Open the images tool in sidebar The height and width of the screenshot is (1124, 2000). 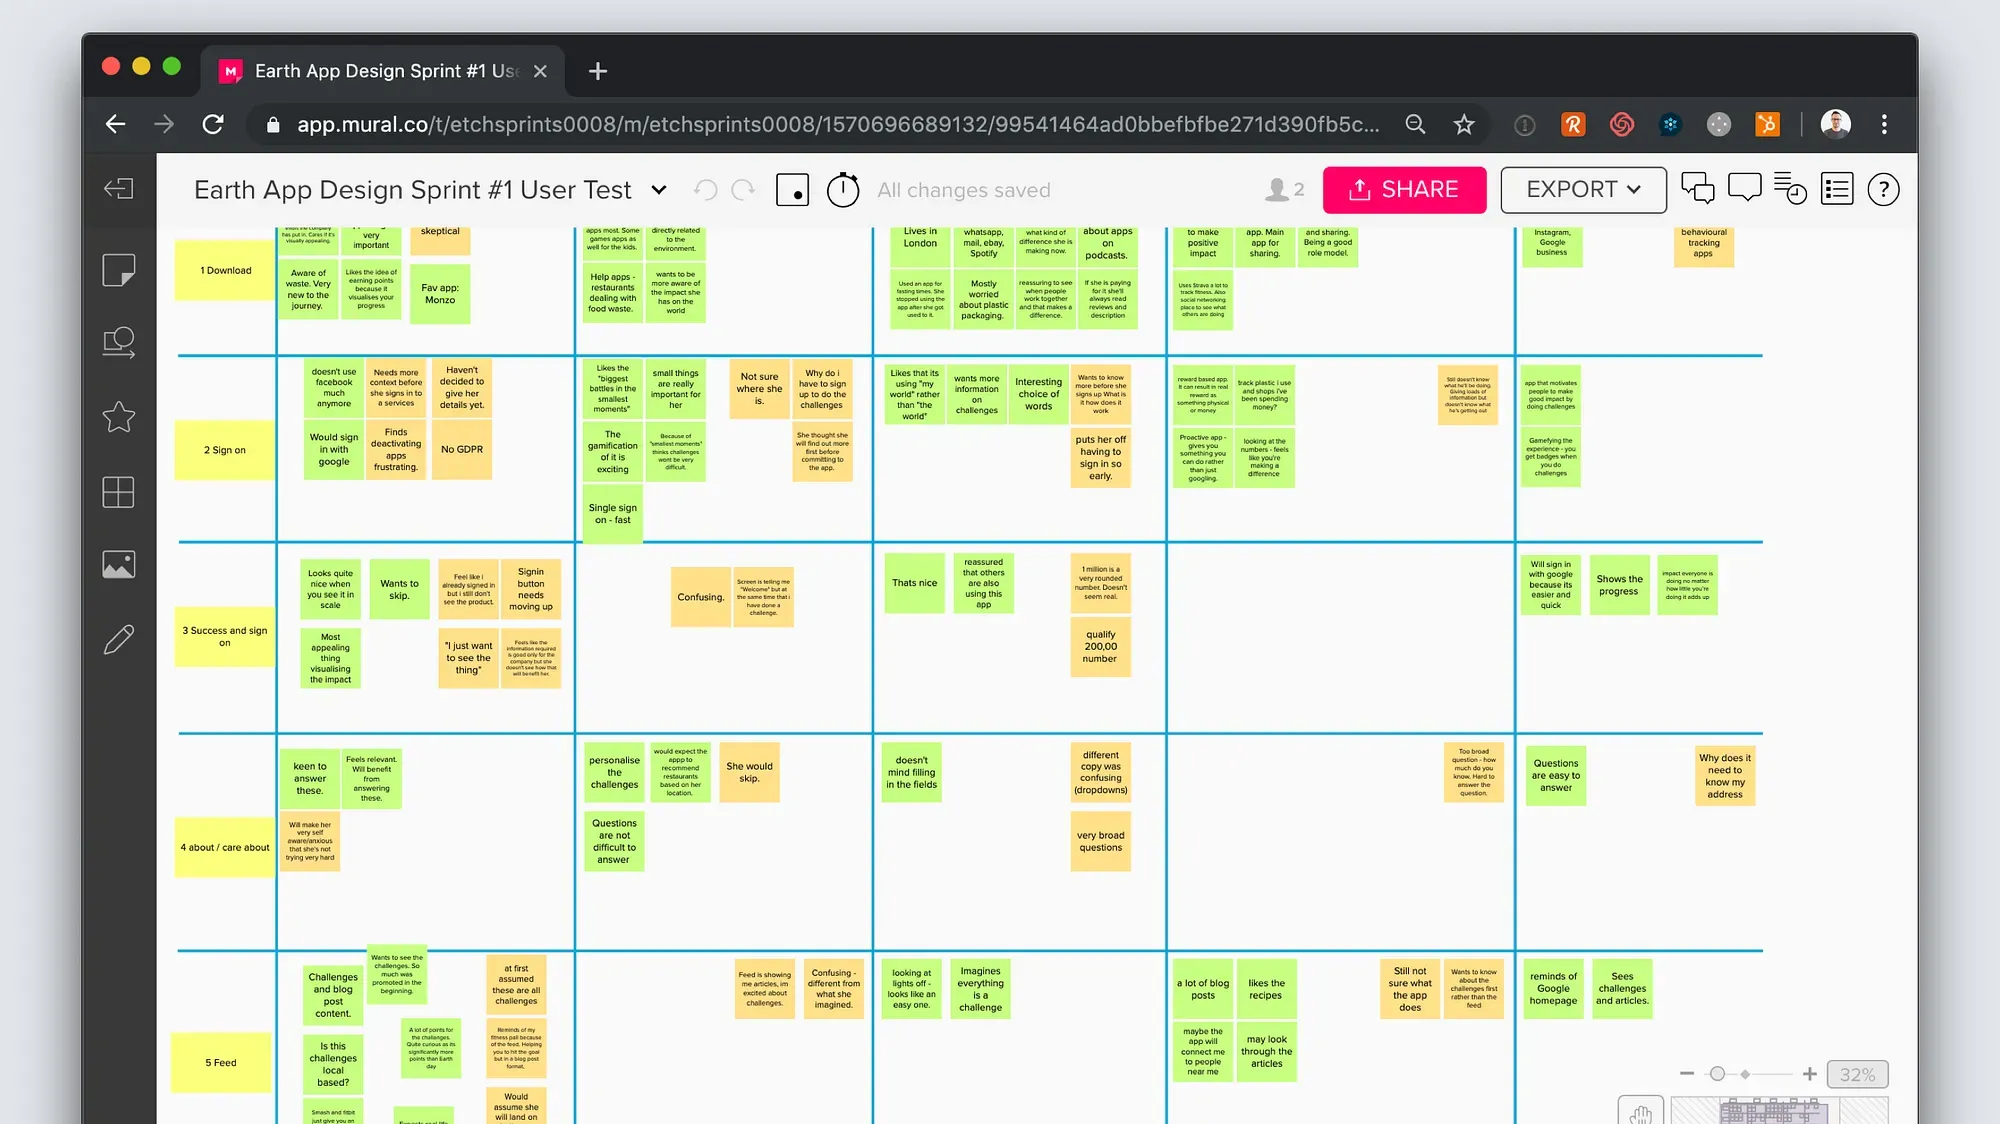pos(119,565)
